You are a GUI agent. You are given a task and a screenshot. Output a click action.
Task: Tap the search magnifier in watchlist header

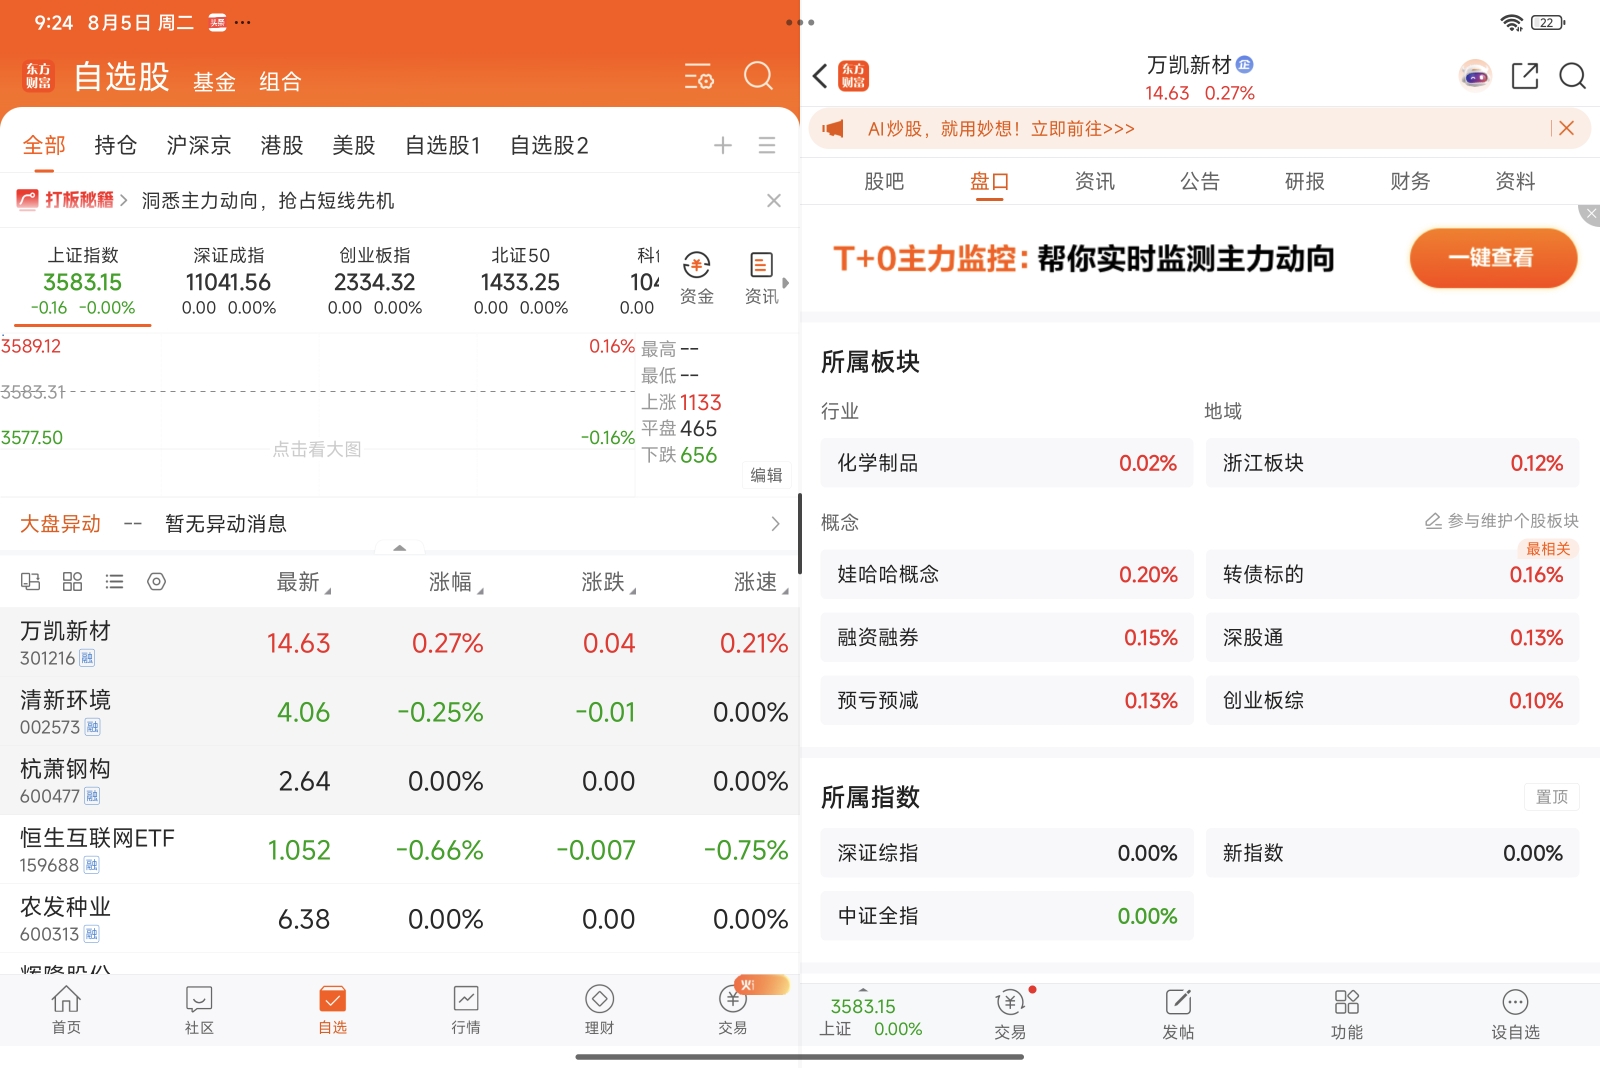(x=759, y=76)
